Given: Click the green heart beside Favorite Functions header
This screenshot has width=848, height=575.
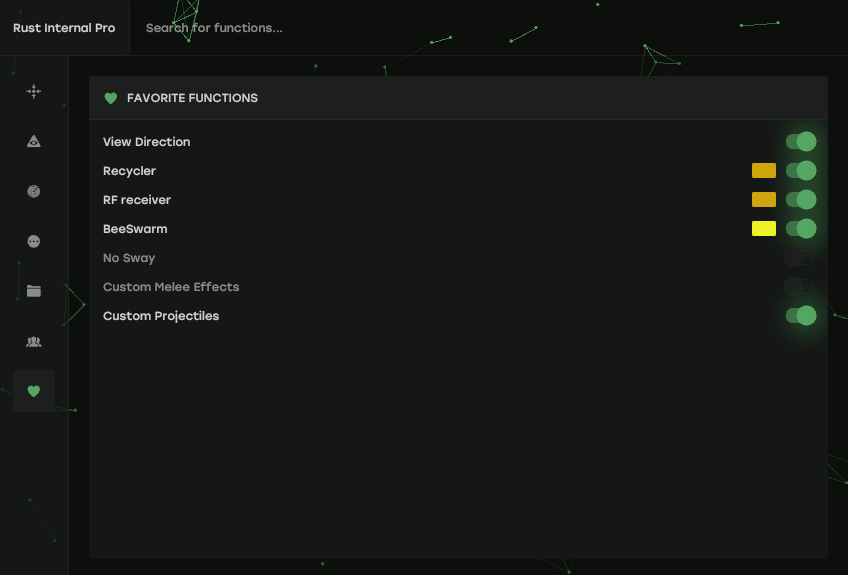Looking at the screenshot, I should click(x=110, y=98).
